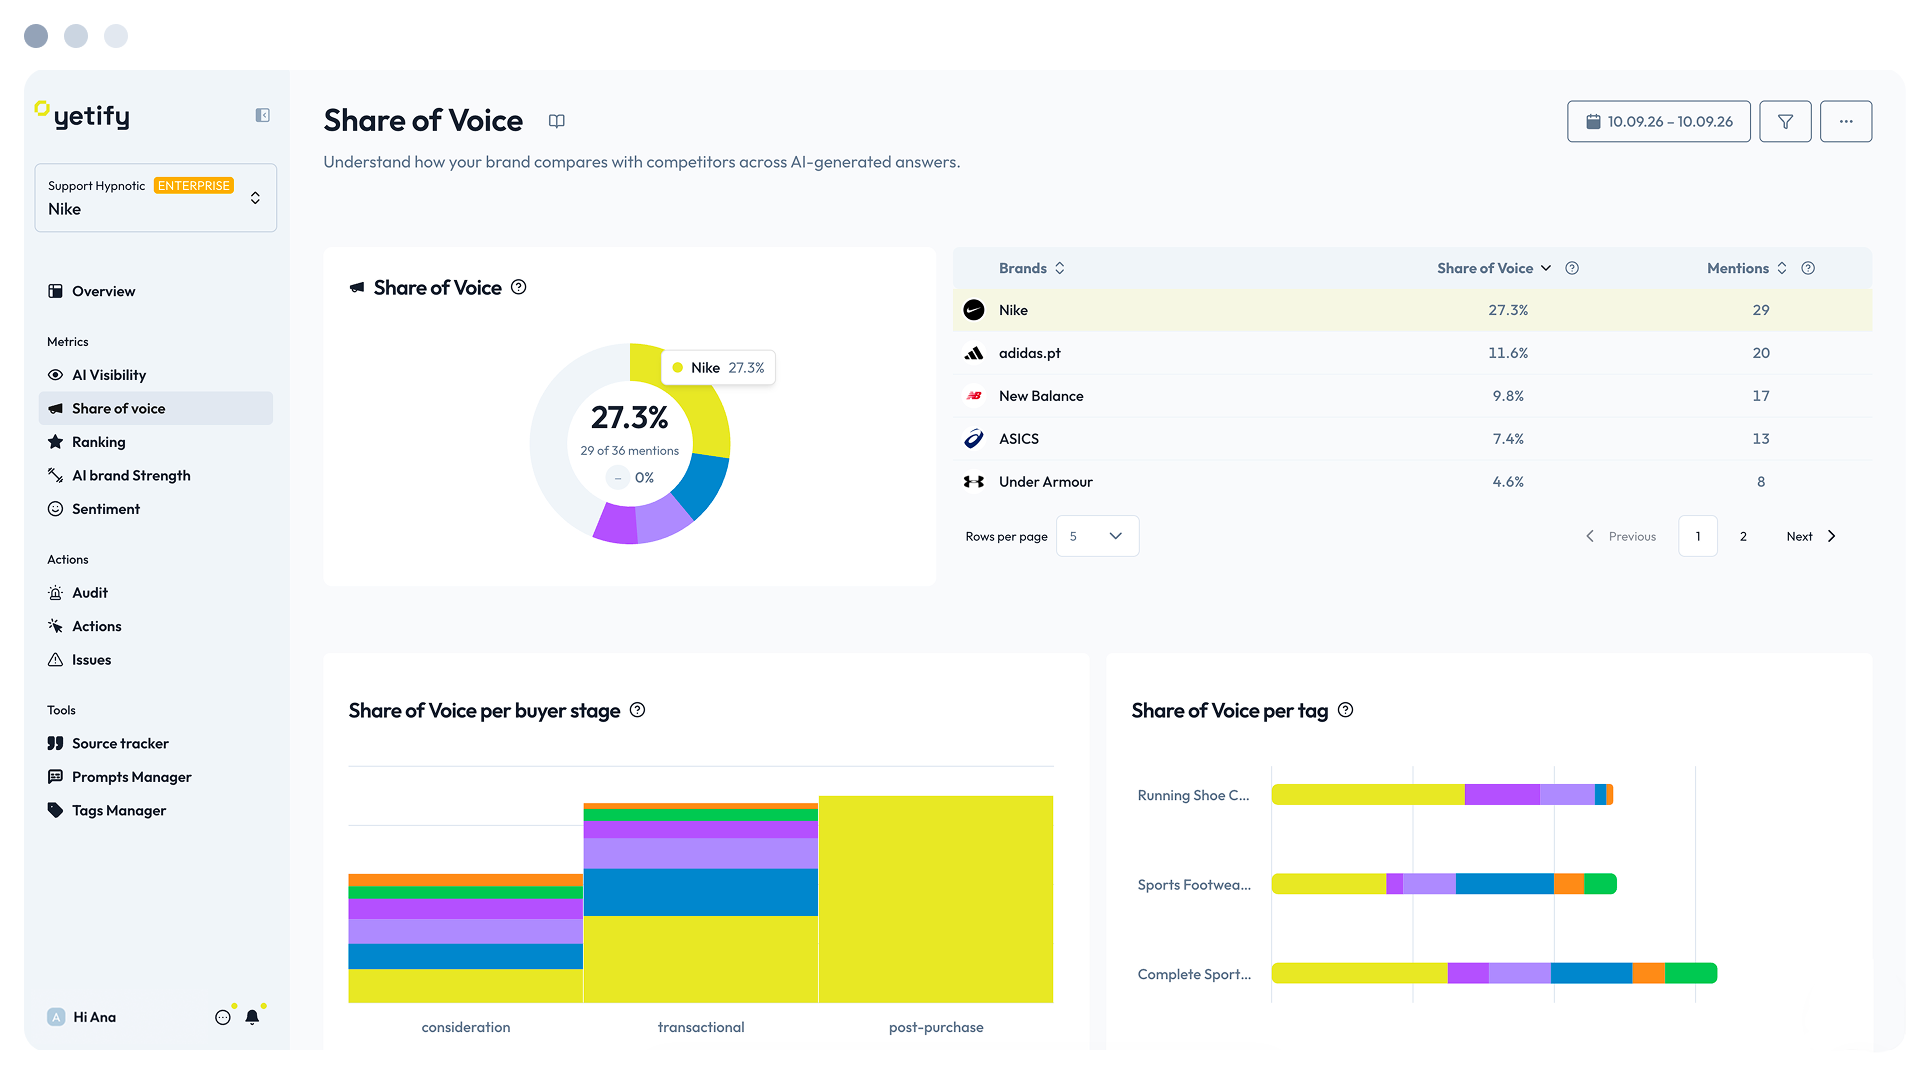
Task: Sort table by Share of Voice column
Action: [1494, 268]
